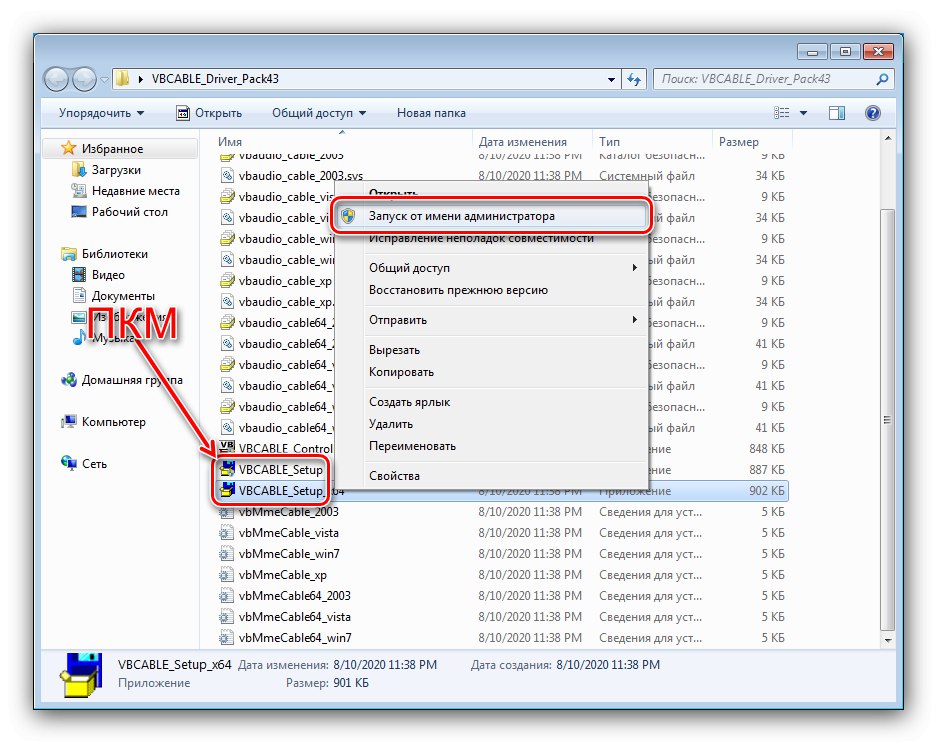Choose Запуск от имени администратора in context menu
The image size is (937, 743).
tap(491, 216)
